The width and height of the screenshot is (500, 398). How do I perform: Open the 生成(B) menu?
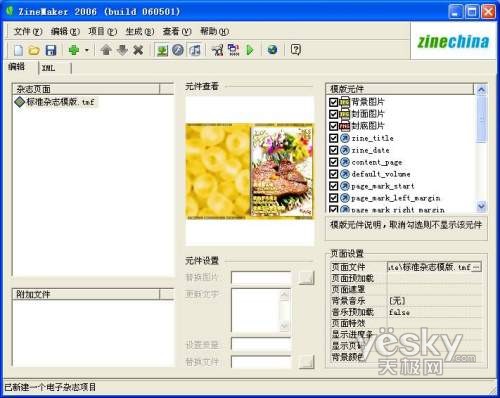pos(140,31)
